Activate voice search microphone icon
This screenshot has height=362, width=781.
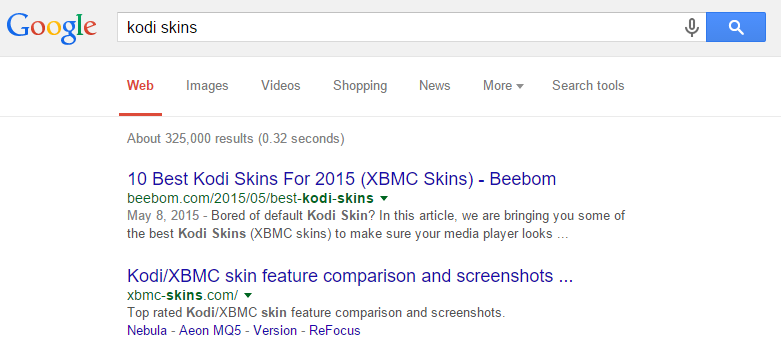(691, 27)
